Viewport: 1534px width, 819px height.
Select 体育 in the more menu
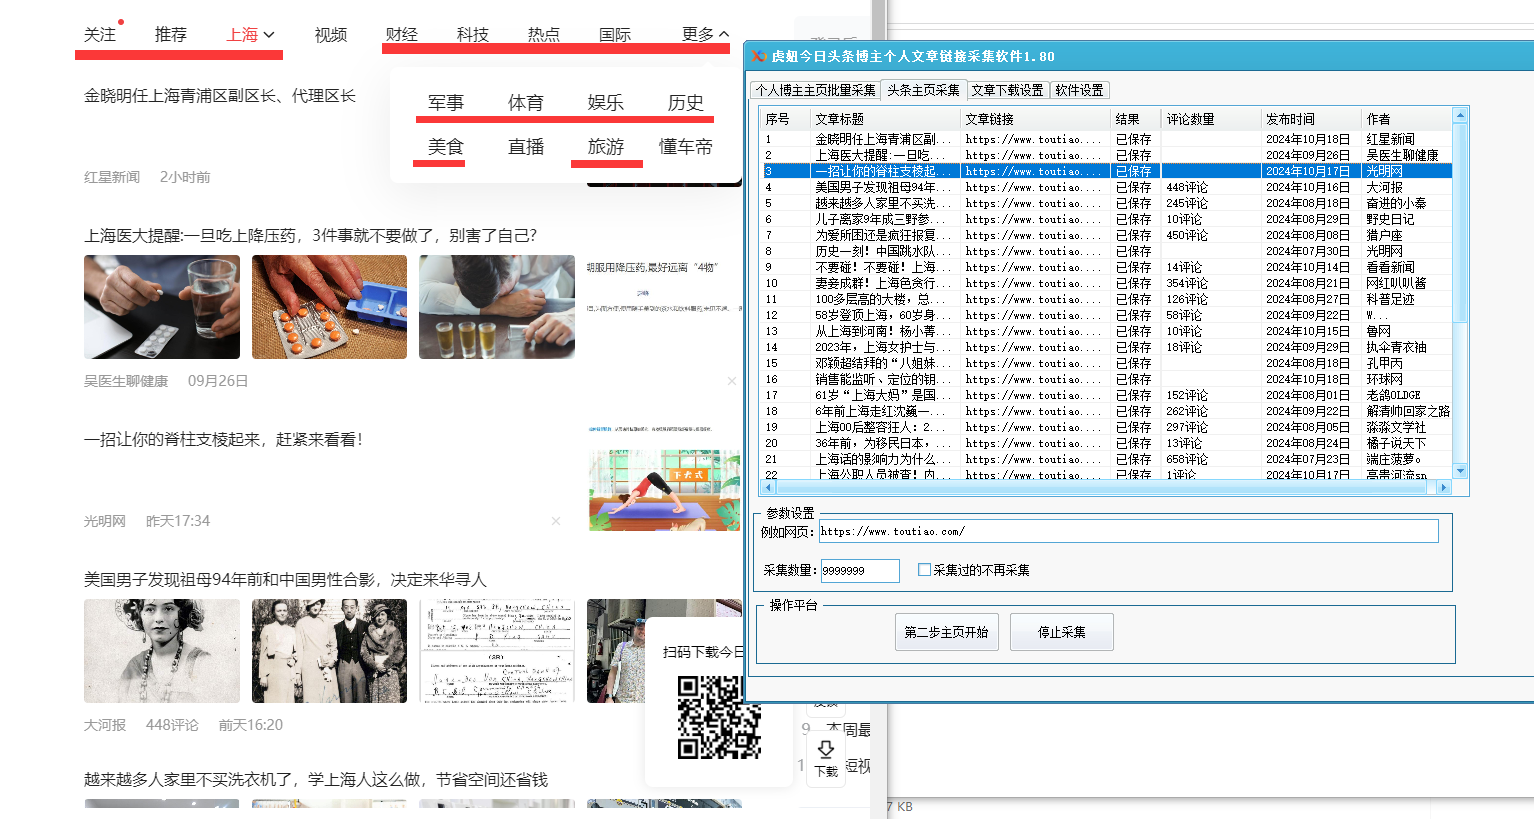coord(526,103)
